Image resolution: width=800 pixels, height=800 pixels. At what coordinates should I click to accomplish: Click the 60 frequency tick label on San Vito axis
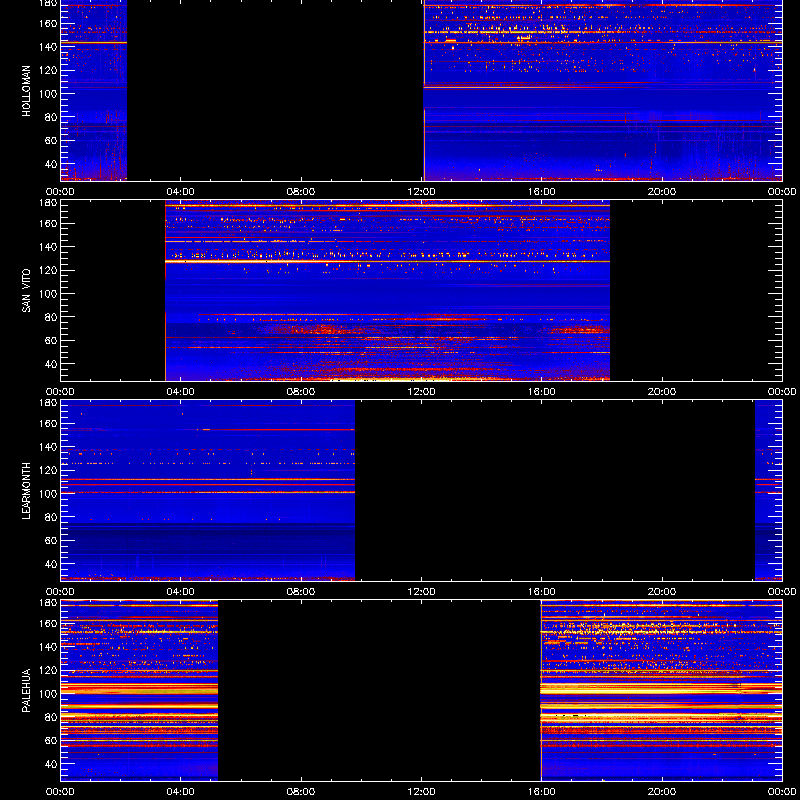[x=52, y=340]
